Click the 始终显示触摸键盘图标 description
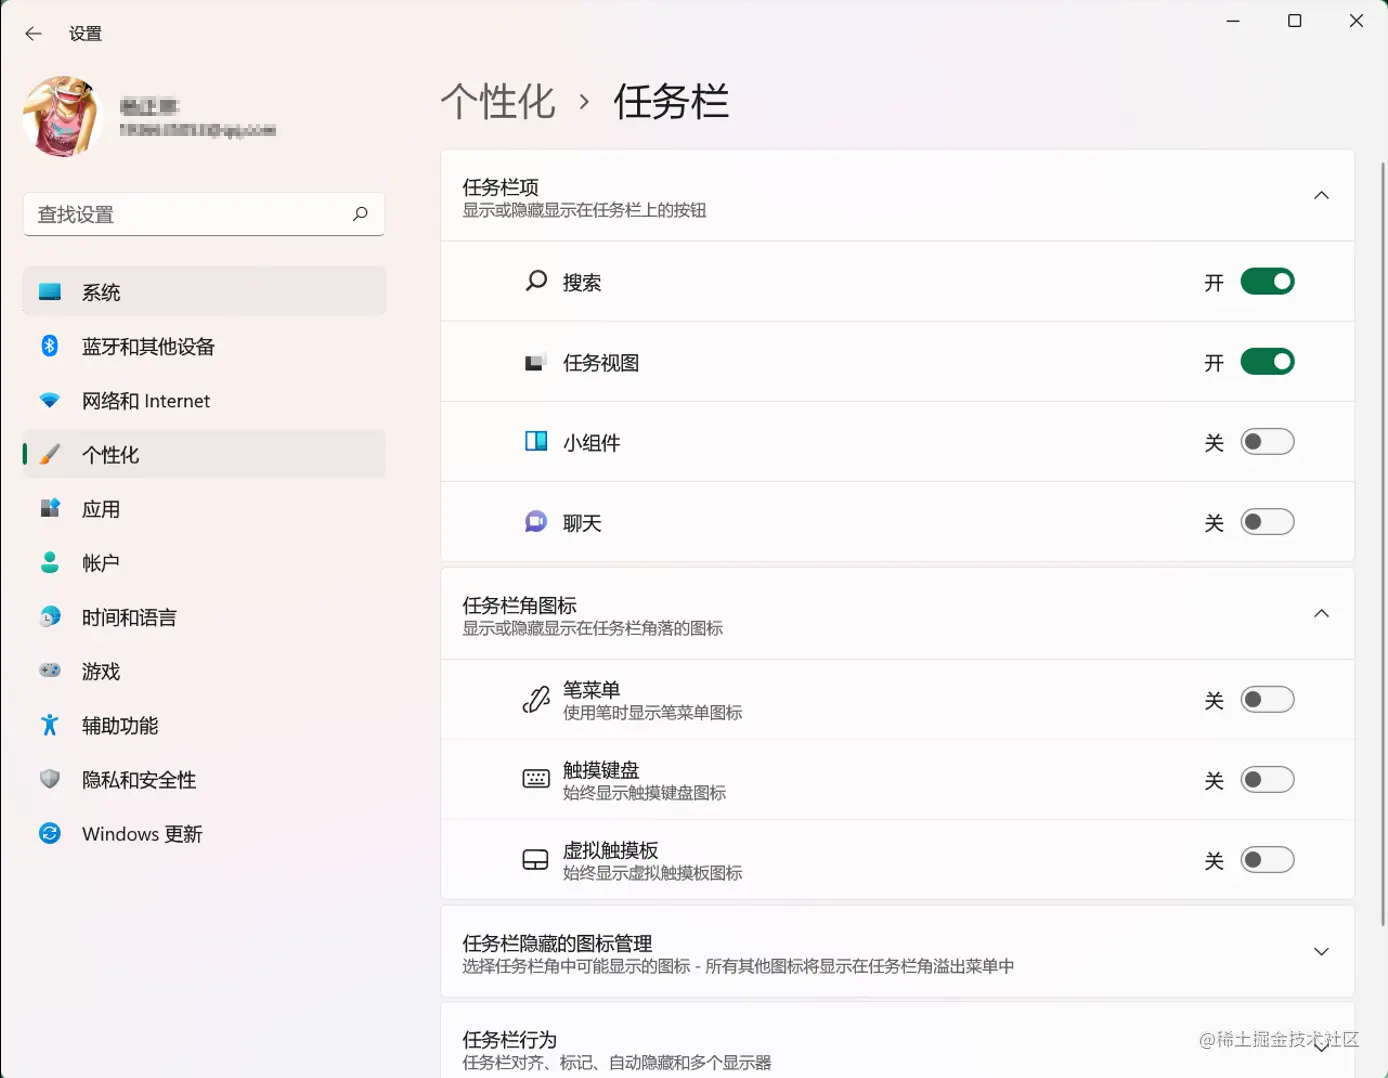 (644, 793)
